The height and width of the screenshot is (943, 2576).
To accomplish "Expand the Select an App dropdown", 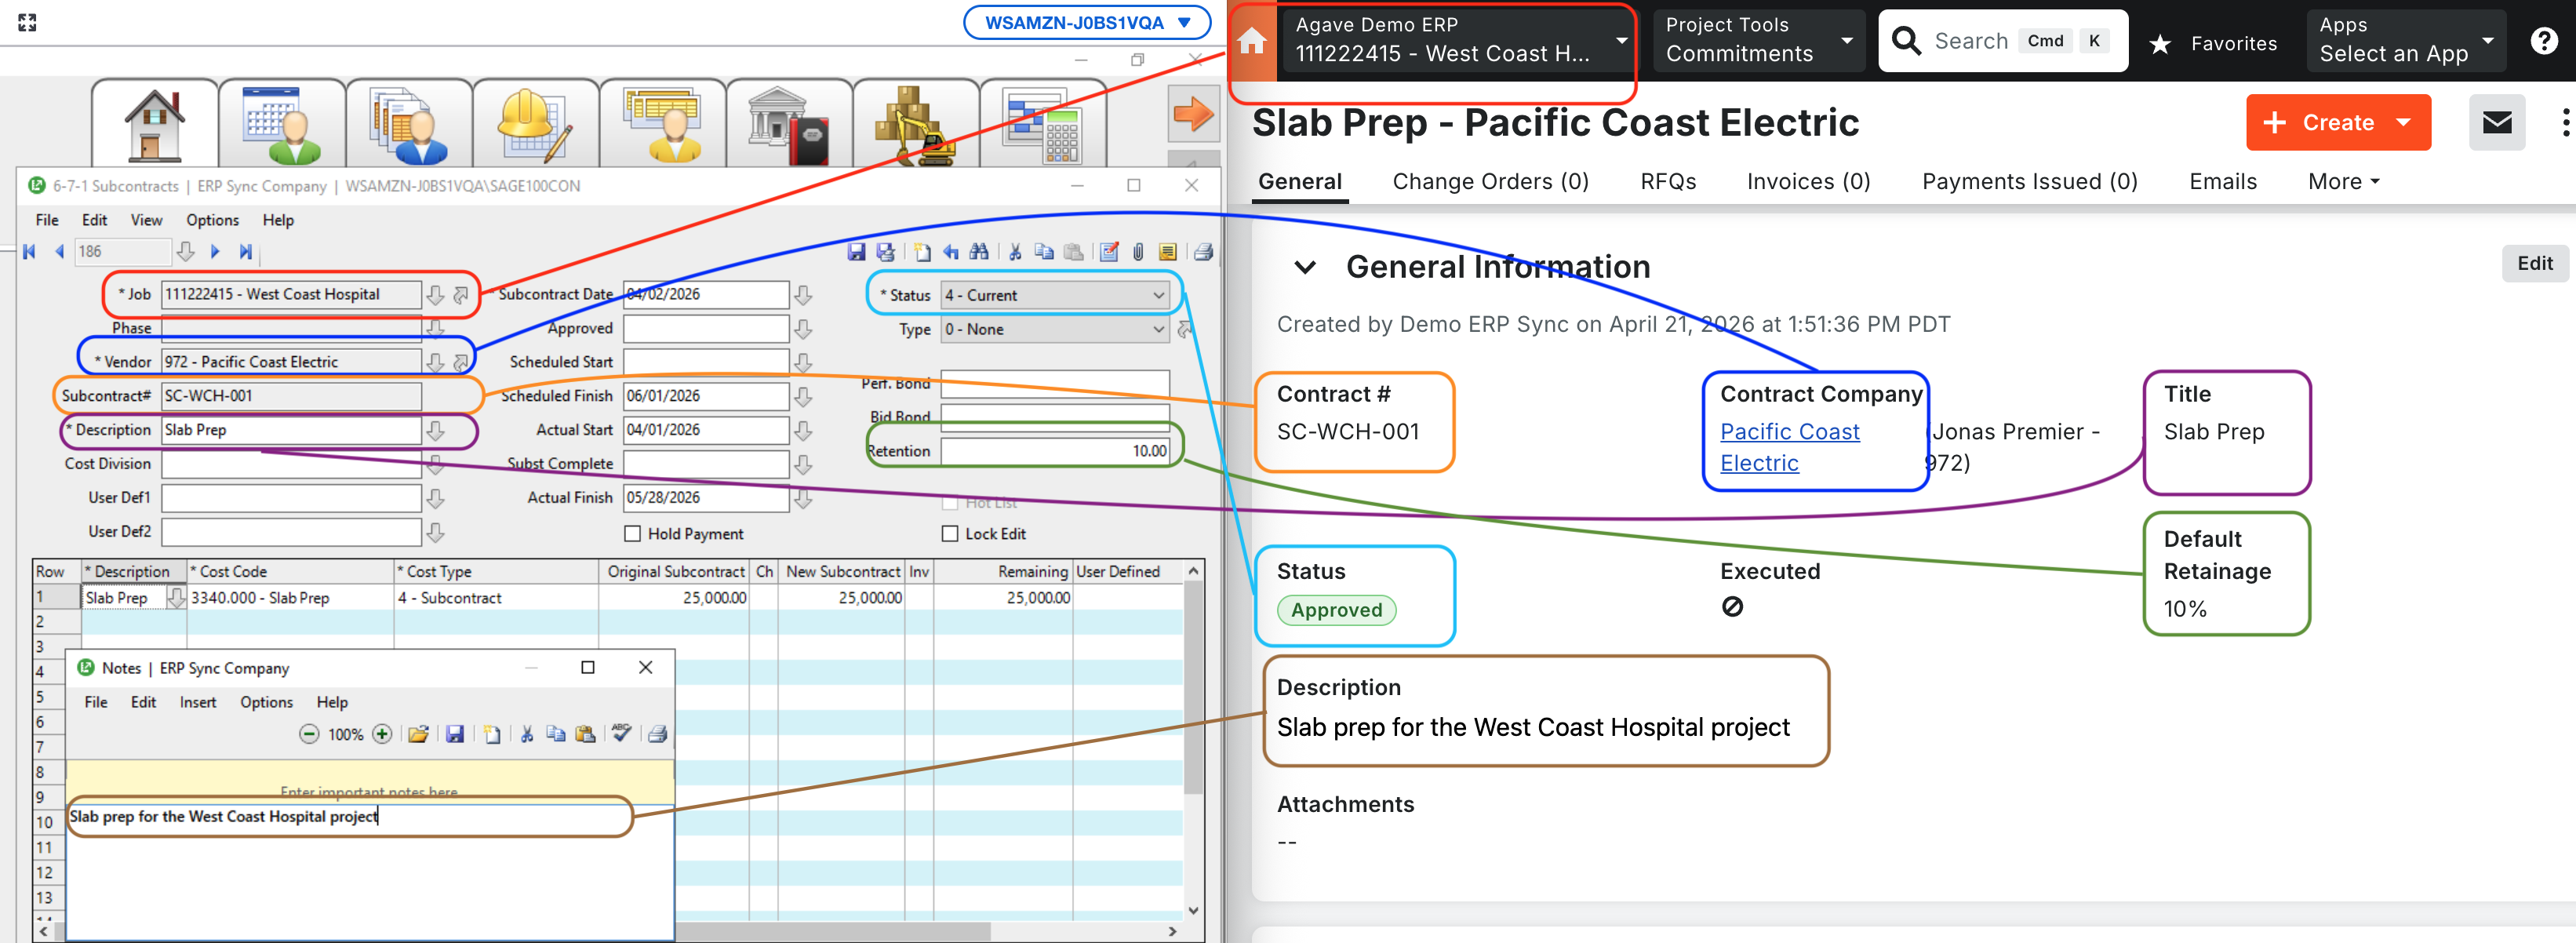I will click(2406, 41).
